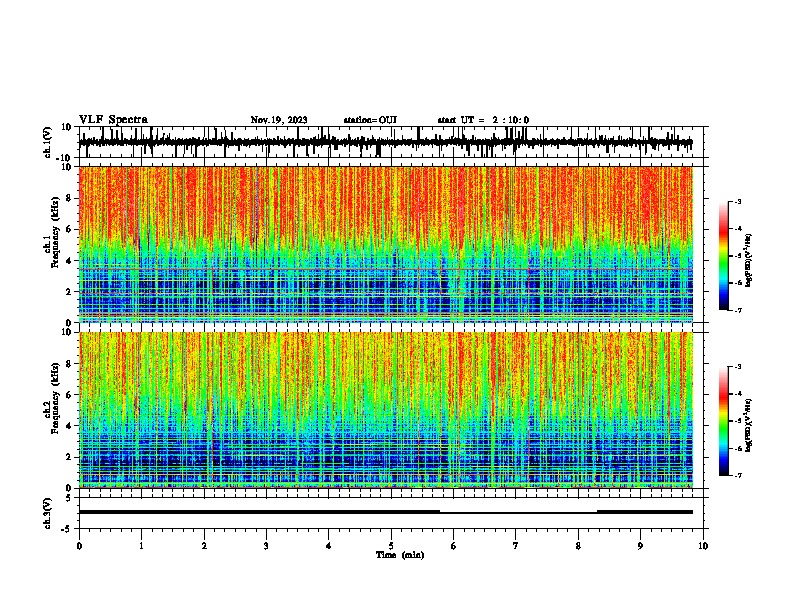792x612 pixels.
Task: Click the '4' frequency tick on ch.2 spectrogram
Action: tap(69, 426)
